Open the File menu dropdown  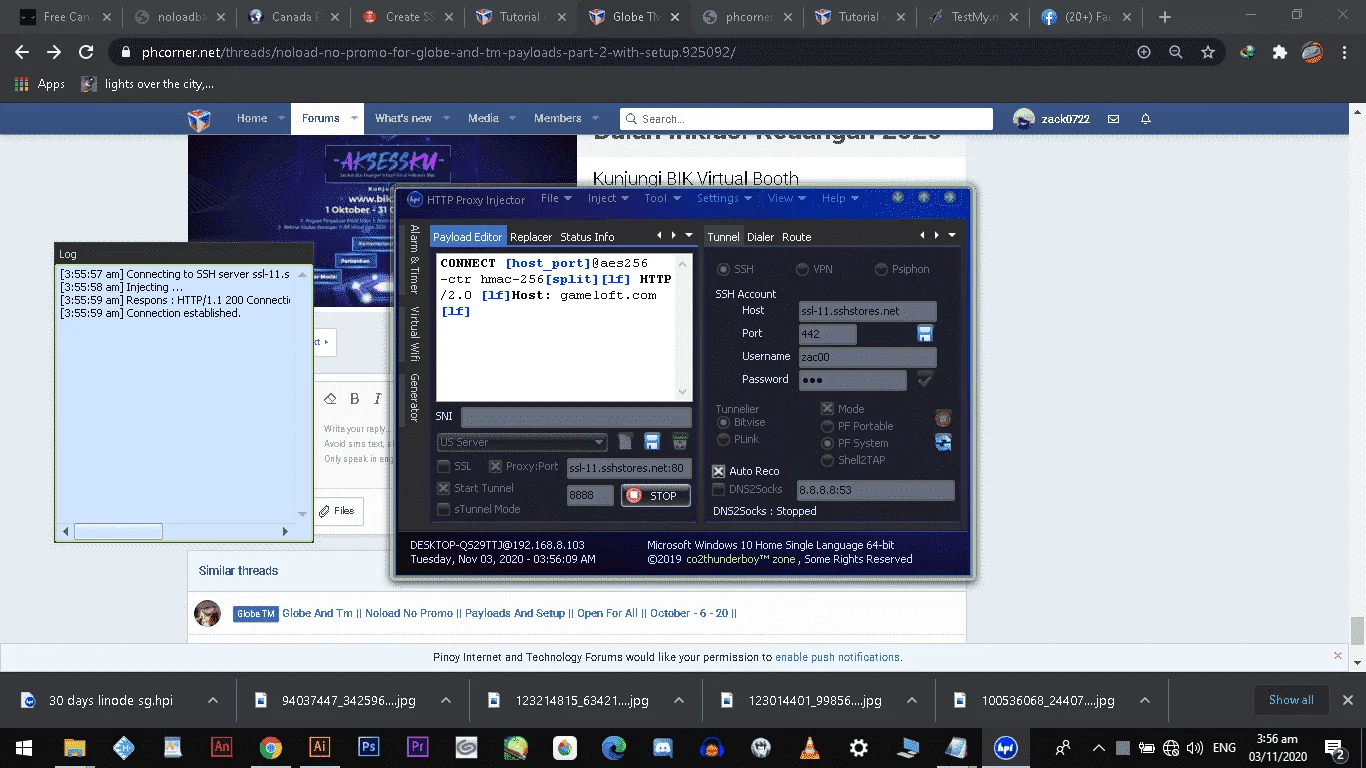click(x=556, y=198)
